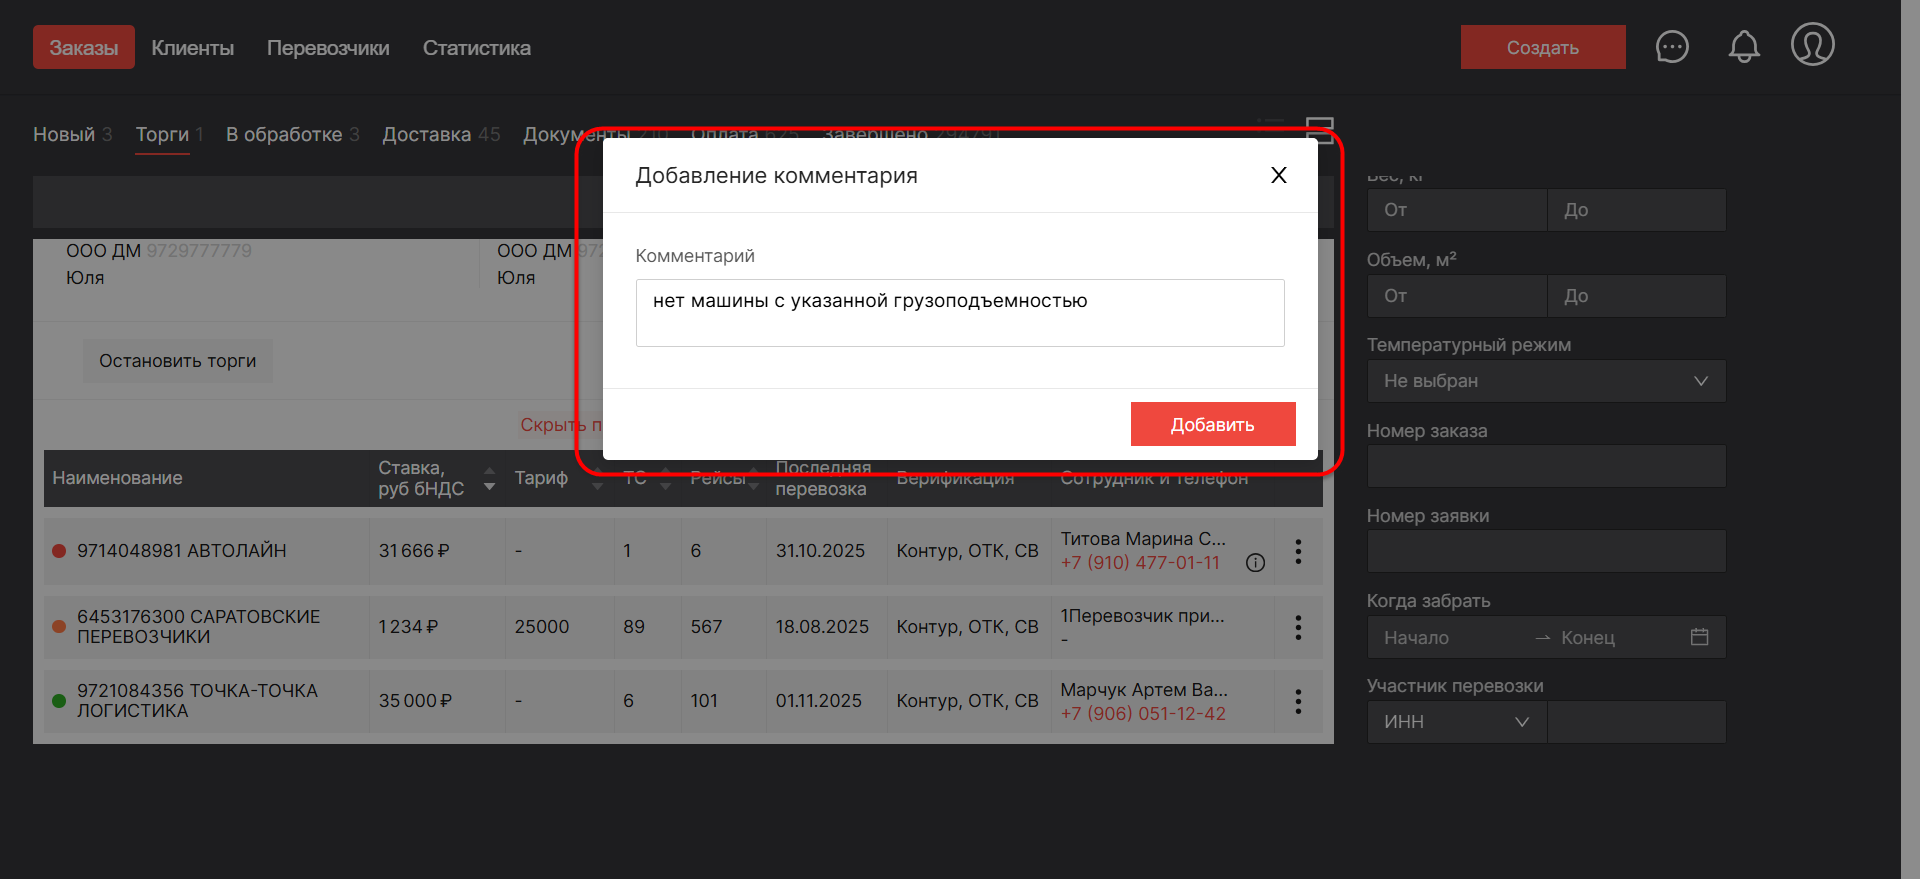The width and height of the screenshot is (1920, 879).
Task: Click the Номер заказа input field
Action: 1545,466
